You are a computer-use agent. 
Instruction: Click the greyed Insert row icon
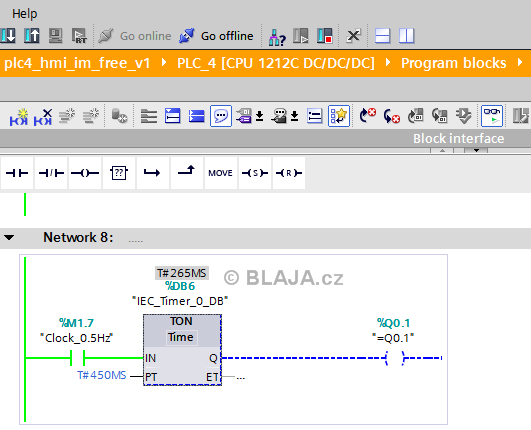pos(67,116)
